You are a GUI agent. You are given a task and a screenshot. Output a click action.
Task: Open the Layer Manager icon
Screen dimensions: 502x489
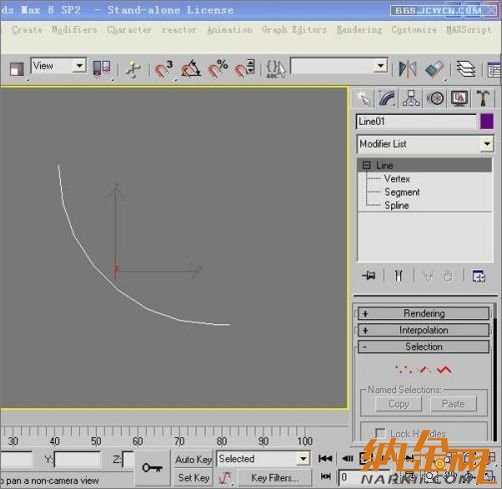465,69
